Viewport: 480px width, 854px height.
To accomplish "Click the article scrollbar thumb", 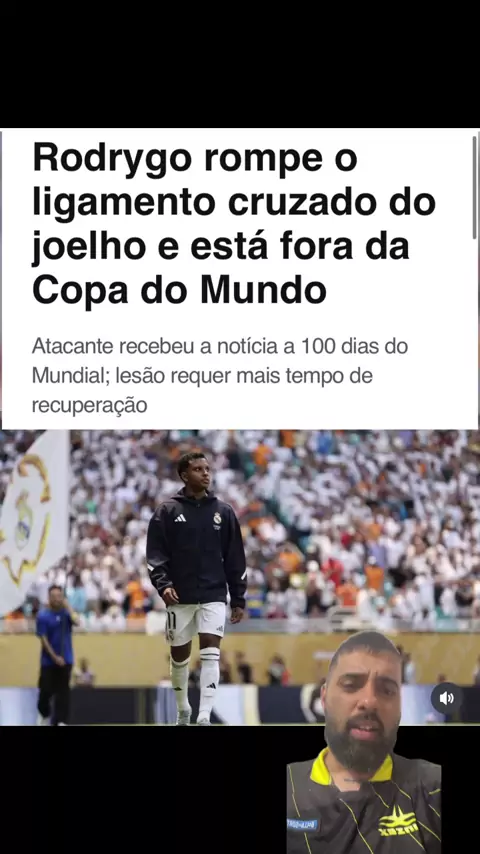I will pos(475,186).
